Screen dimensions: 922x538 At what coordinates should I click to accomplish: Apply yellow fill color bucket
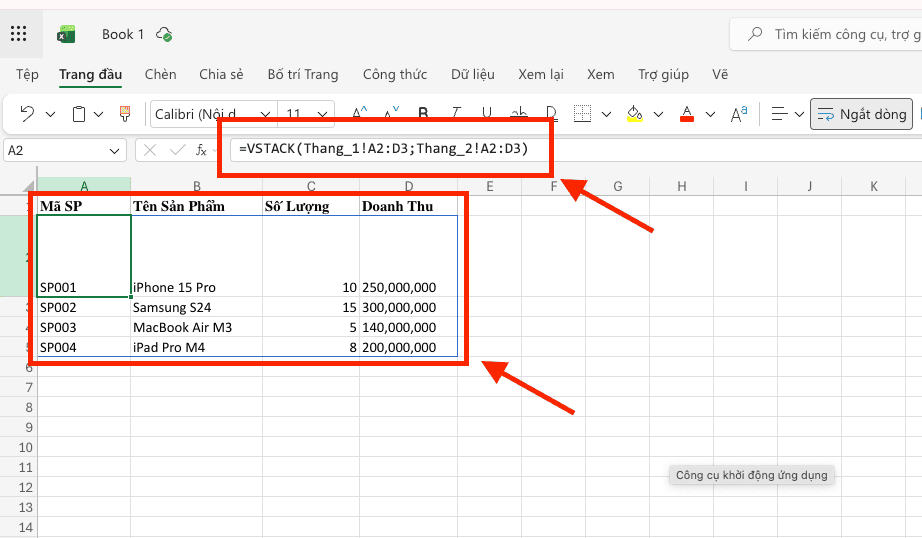tap(634, 113)
